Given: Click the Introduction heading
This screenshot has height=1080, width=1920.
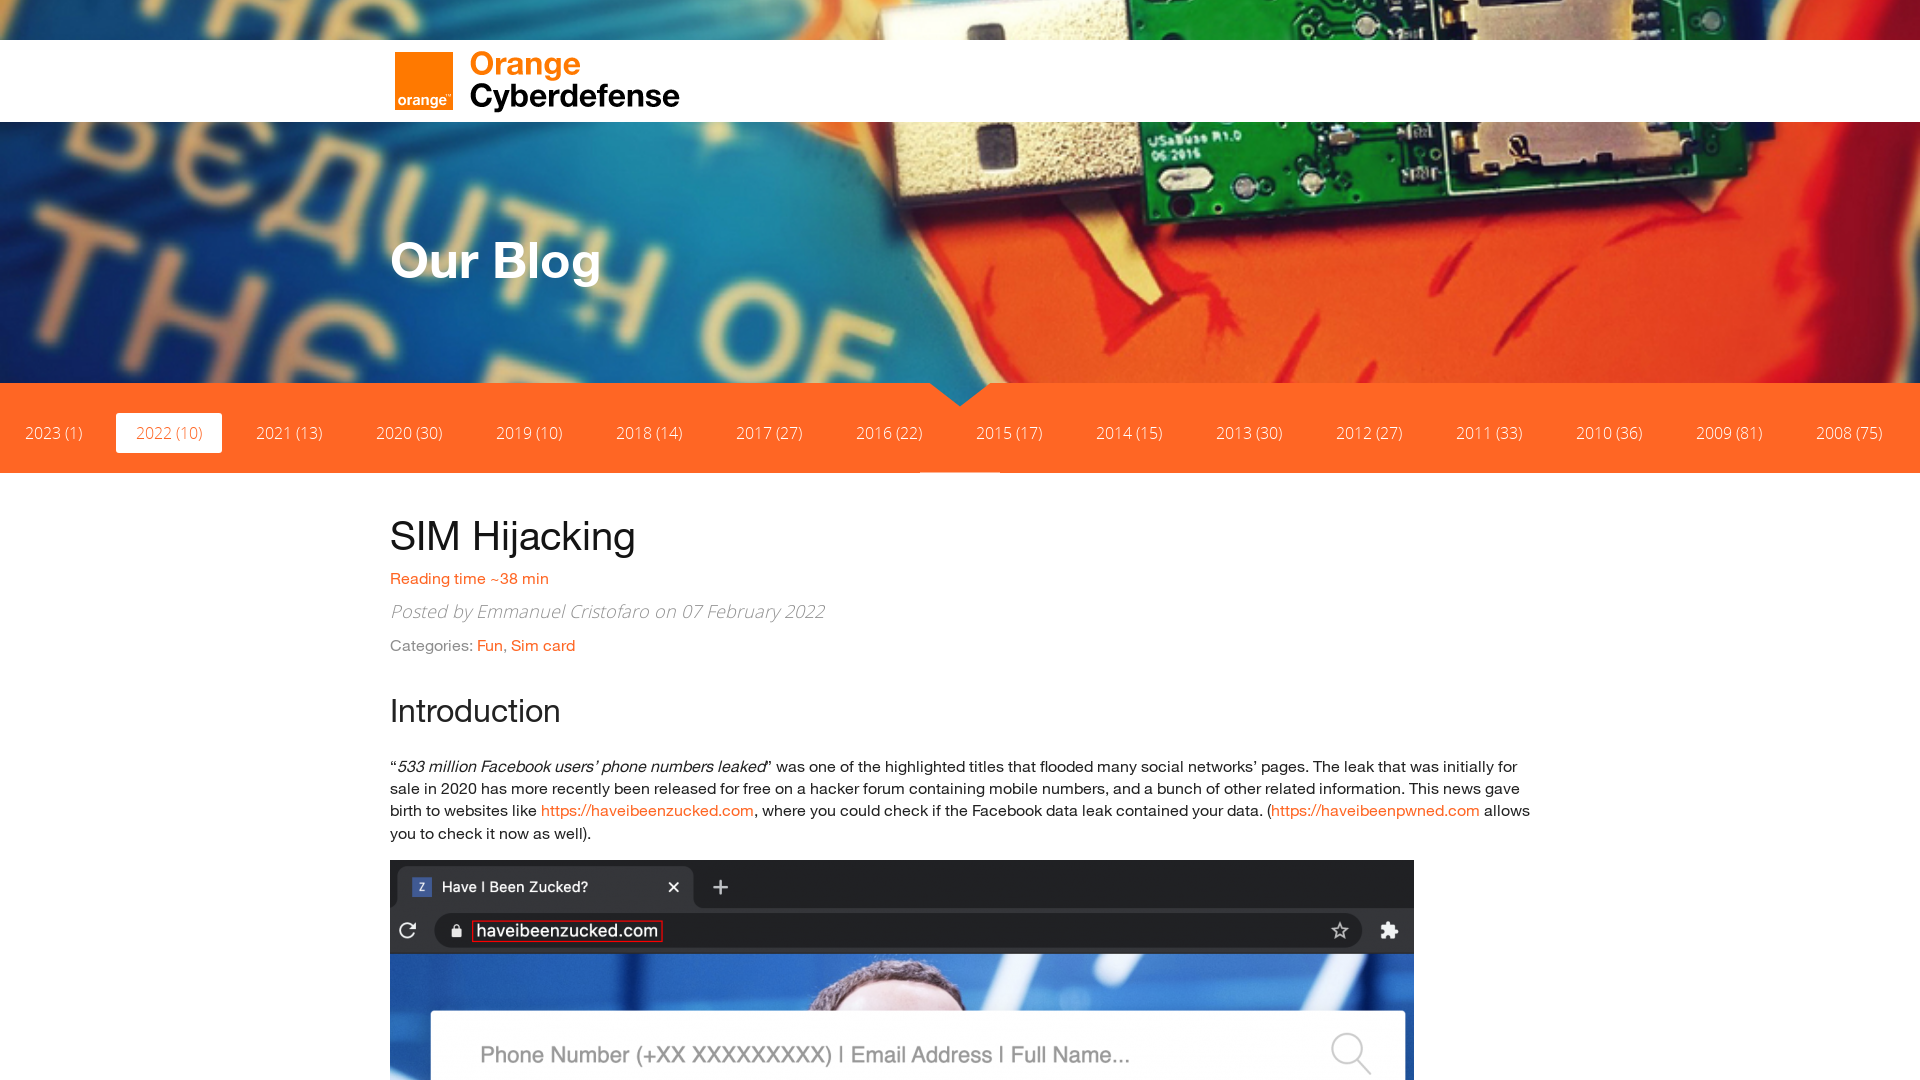Looking at the screenshot, I should (x=475, y=711).
